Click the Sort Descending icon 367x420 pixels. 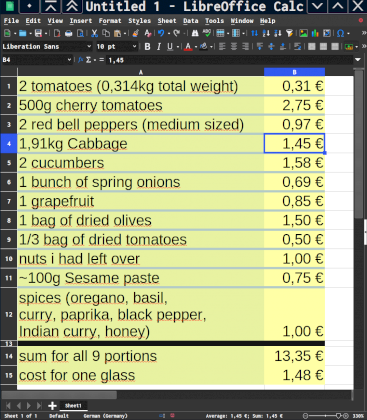tap(278, 33)
